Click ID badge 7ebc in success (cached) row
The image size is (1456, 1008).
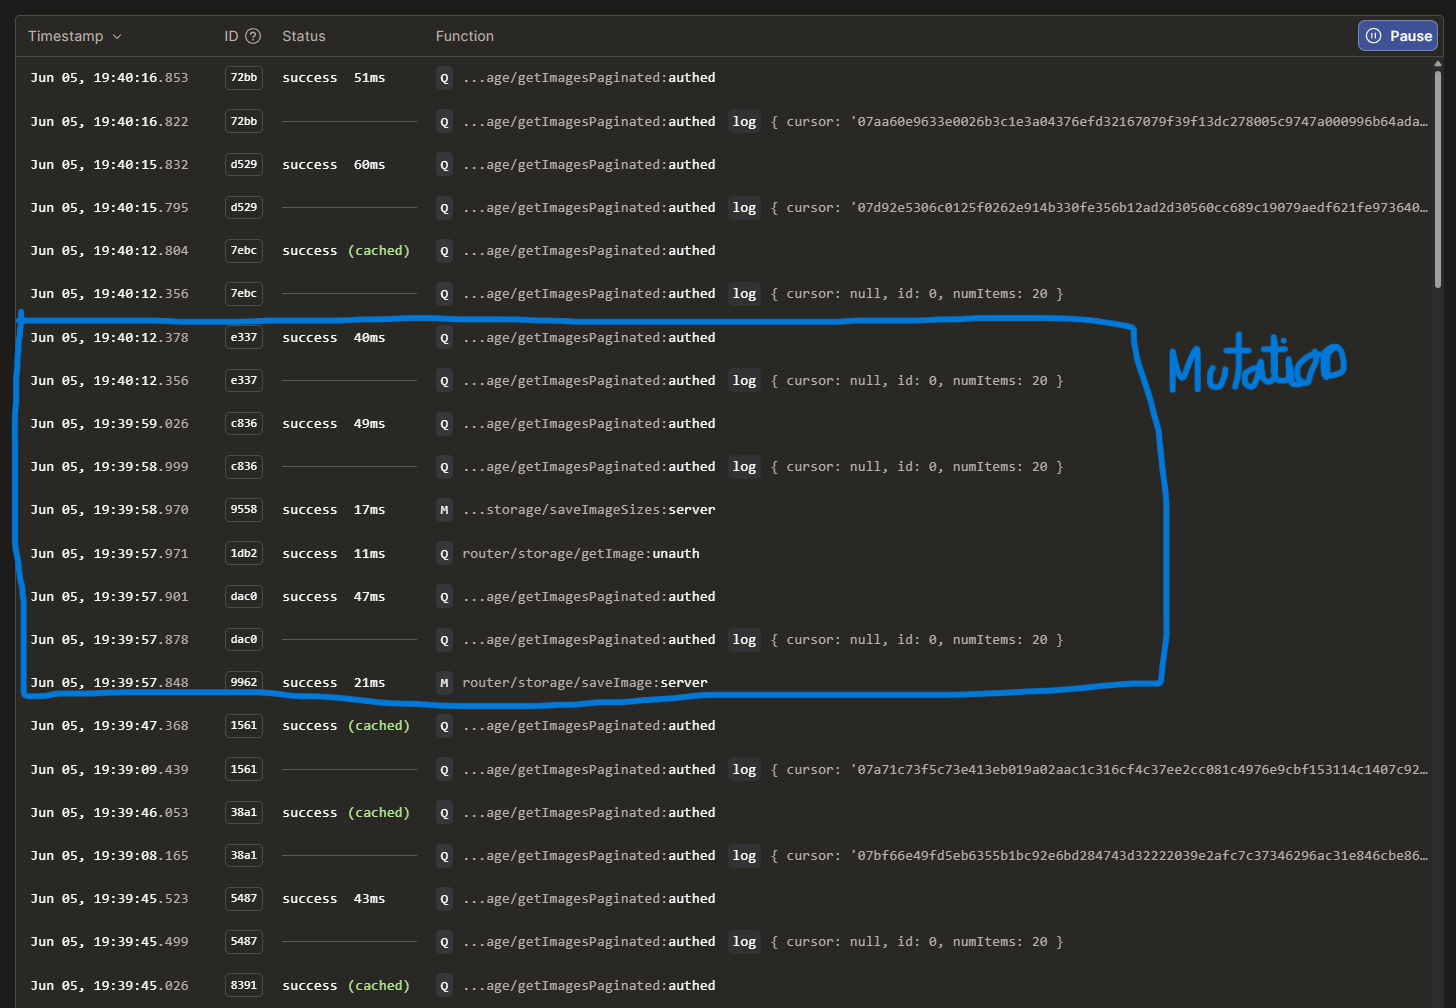point(244,251)
